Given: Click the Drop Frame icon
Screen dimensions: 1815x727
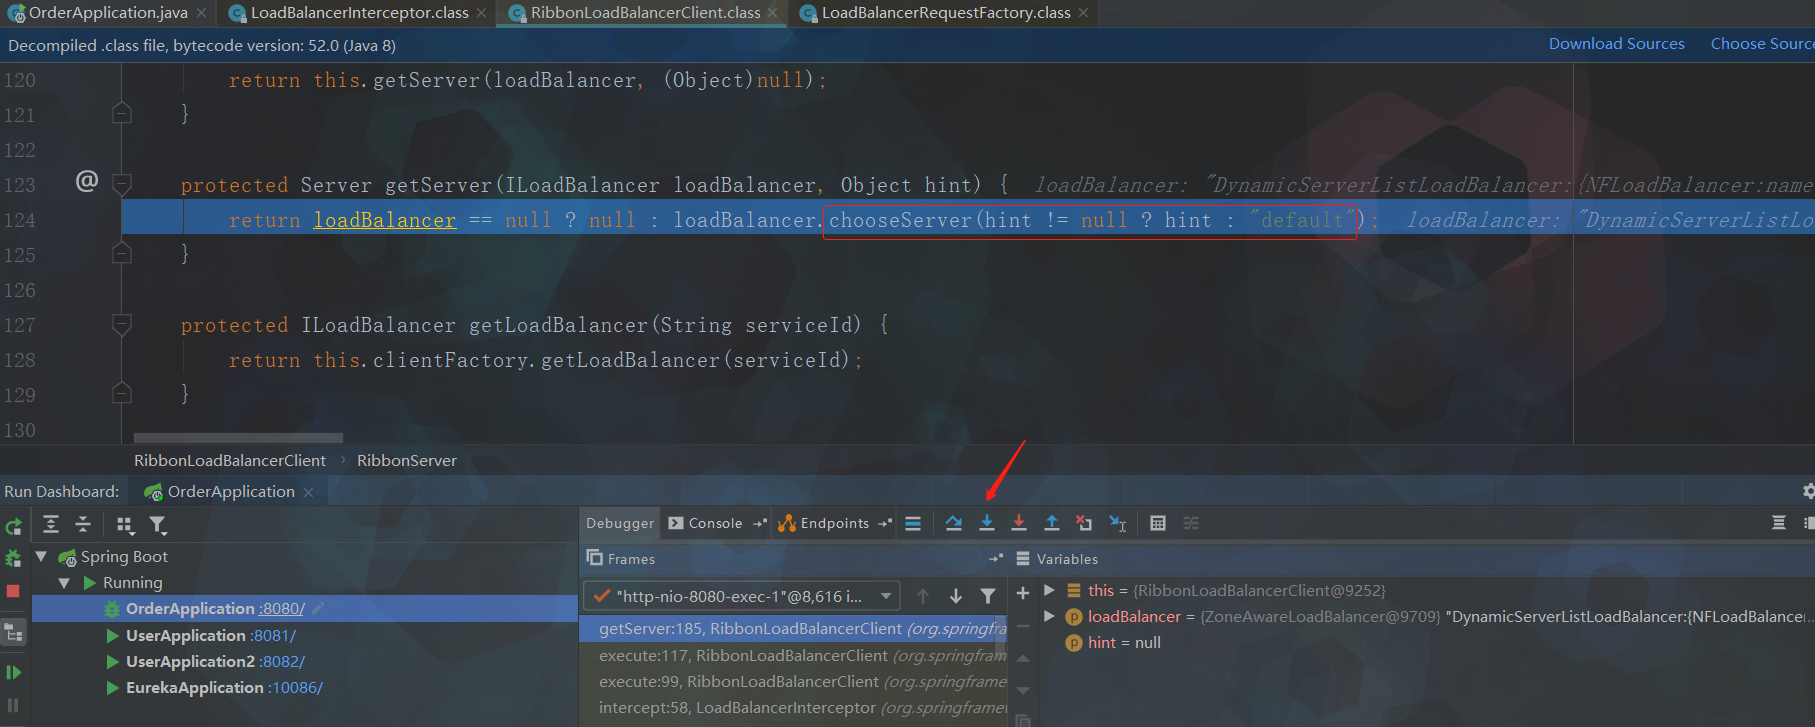Looking at the screenshot, I should [x=1084, y=523].
